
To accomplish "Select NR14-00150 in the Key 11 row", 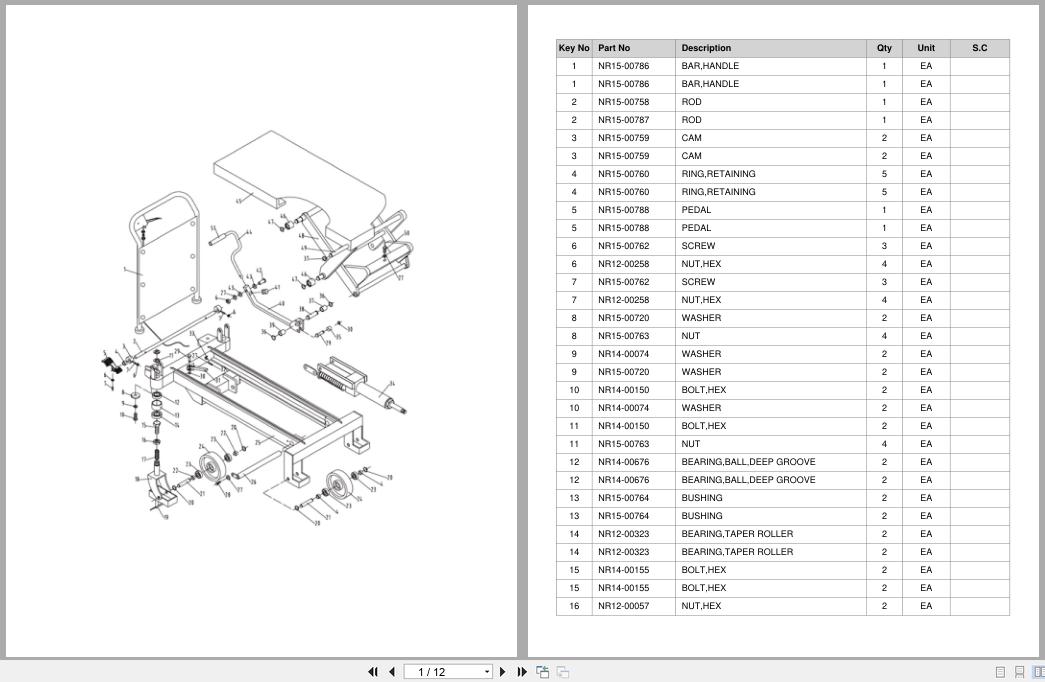I will pyautogui.click(x=623, y=426).
